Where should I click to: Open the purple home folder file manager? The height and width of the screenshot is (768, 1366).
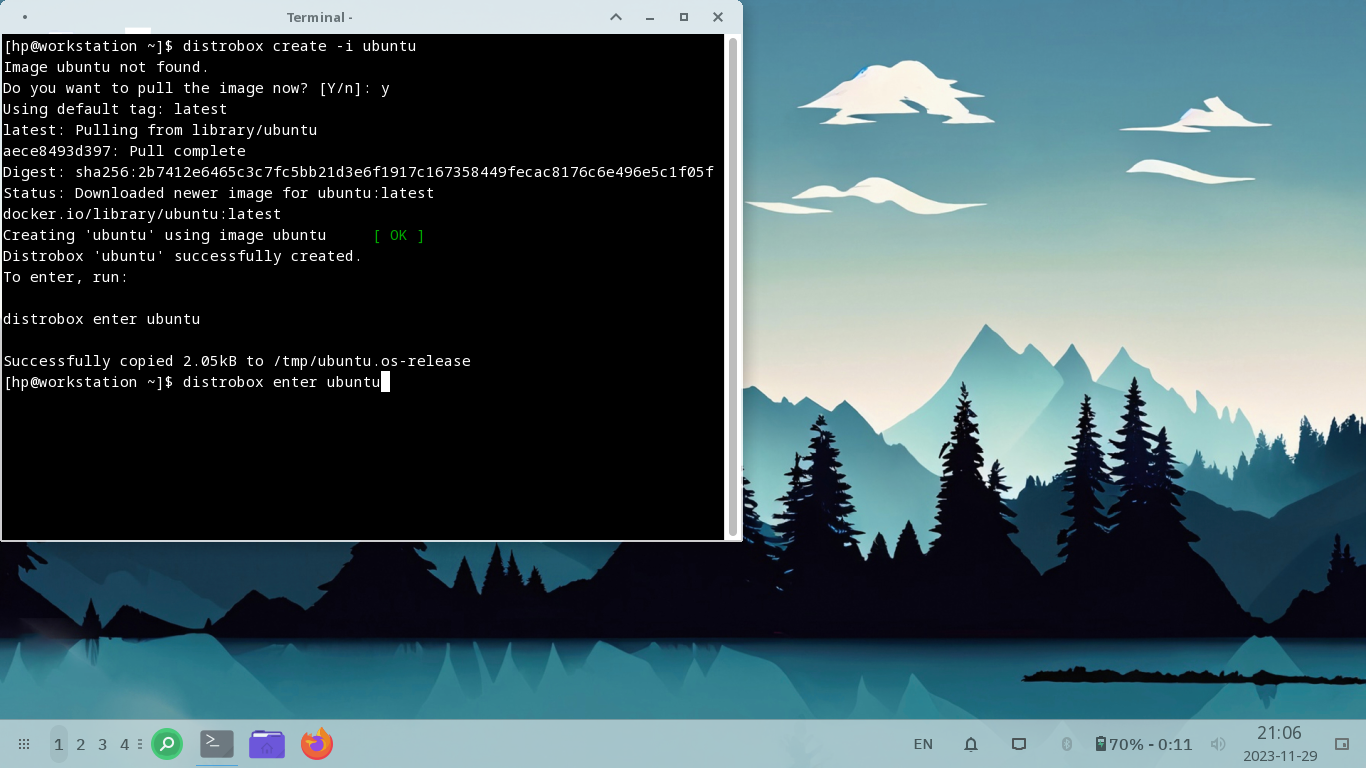pos(267,744)
